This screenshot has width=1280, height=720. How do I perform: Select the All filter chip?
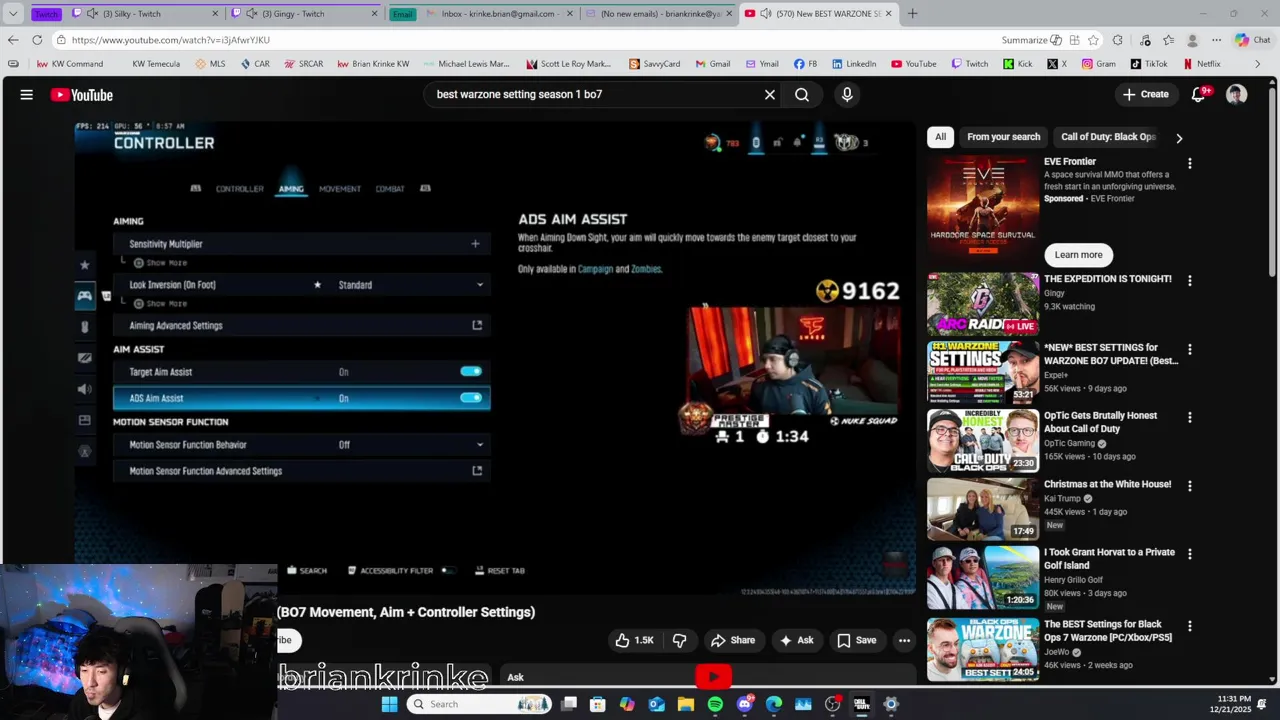click(x=940, y=137)
